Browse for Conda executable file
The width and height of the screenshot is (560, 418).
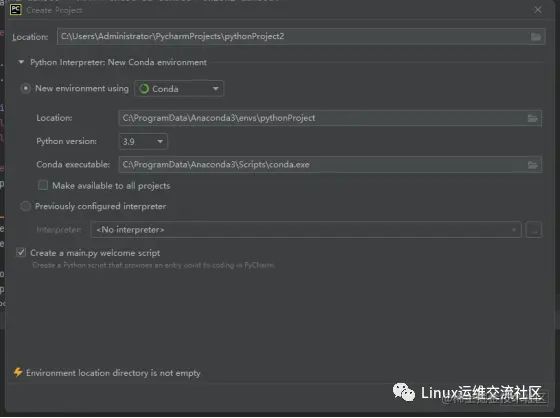pyautogui.click(x=532, y=165)
